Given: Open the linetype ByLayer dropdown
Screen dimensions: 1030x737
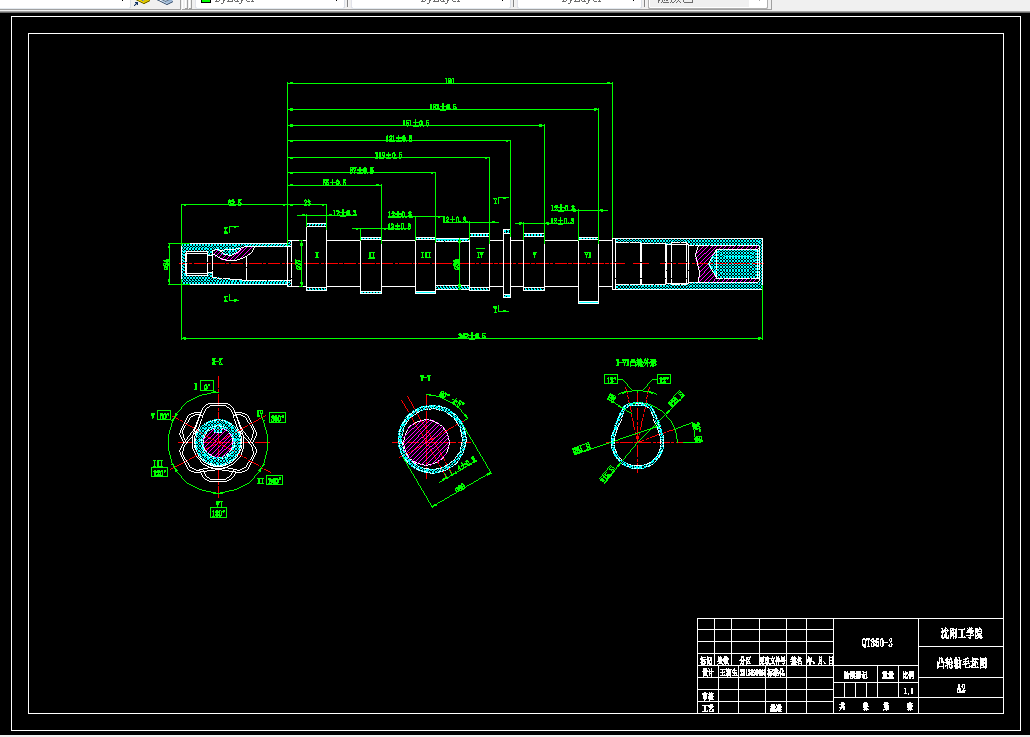Looking at the screenshot, I should pyautogui.click(x=431, y=2).
